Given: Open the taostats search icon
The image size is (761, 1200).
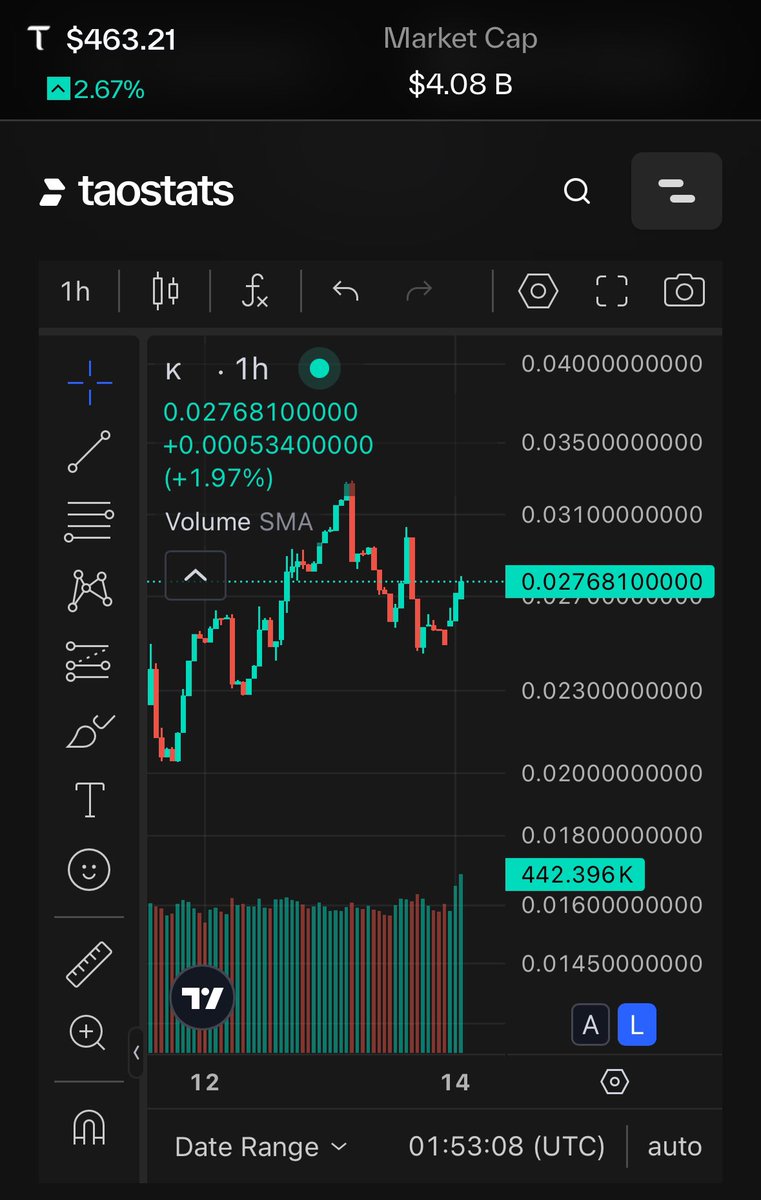Looking at the screenshot, I should tap(577, 190).
